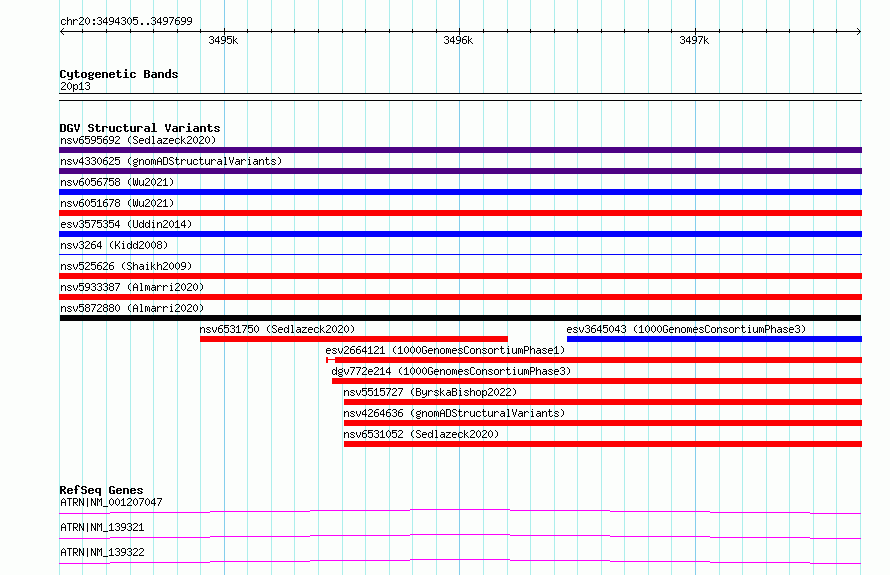Click the thin blue line for nsv3264
This screenshot has height=575, width=890.
click(460, 254)
